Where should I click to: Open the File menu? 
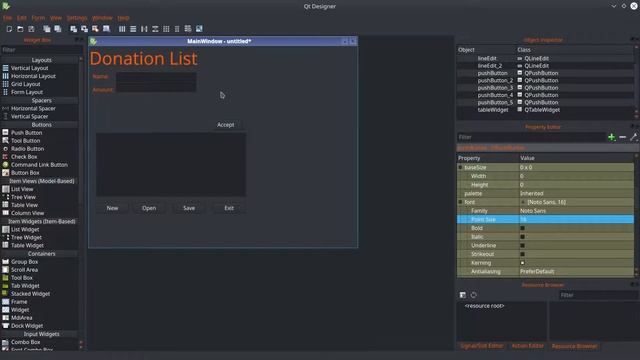click(x=7, y=18)
